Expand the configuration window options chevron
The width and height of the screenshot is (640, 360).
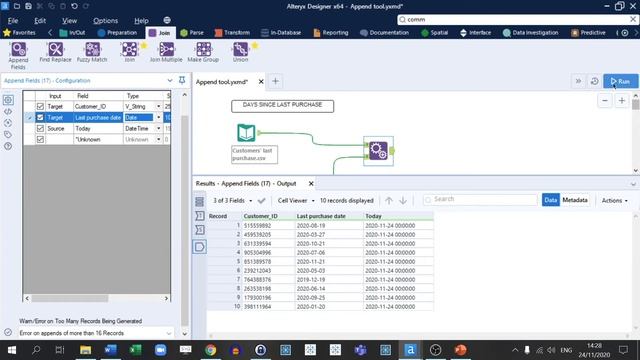[170, 80]
